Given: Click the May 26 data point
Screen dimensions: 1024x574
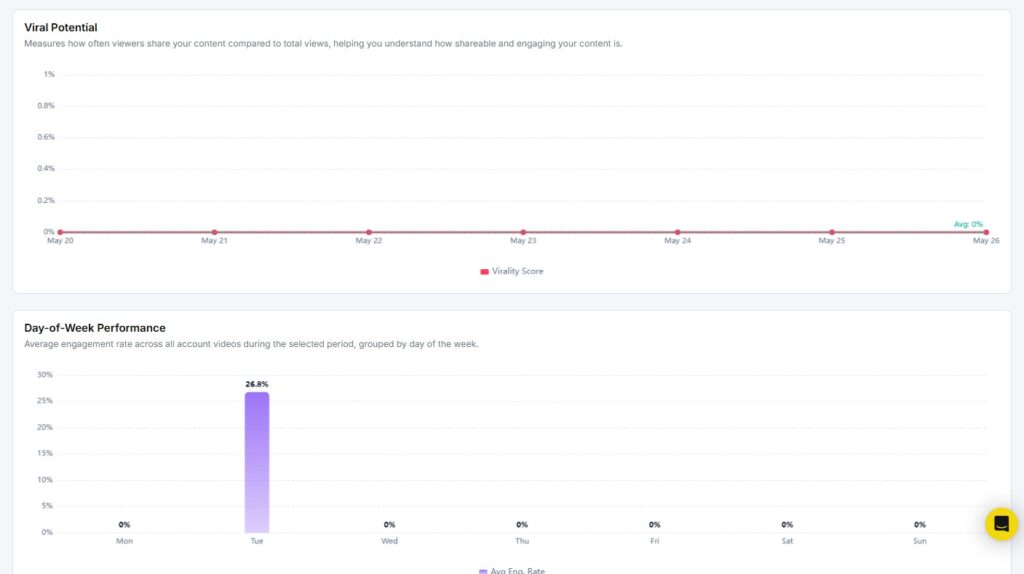Looking at the screenshot, I should pyautogui.click(x=986, y=232).
